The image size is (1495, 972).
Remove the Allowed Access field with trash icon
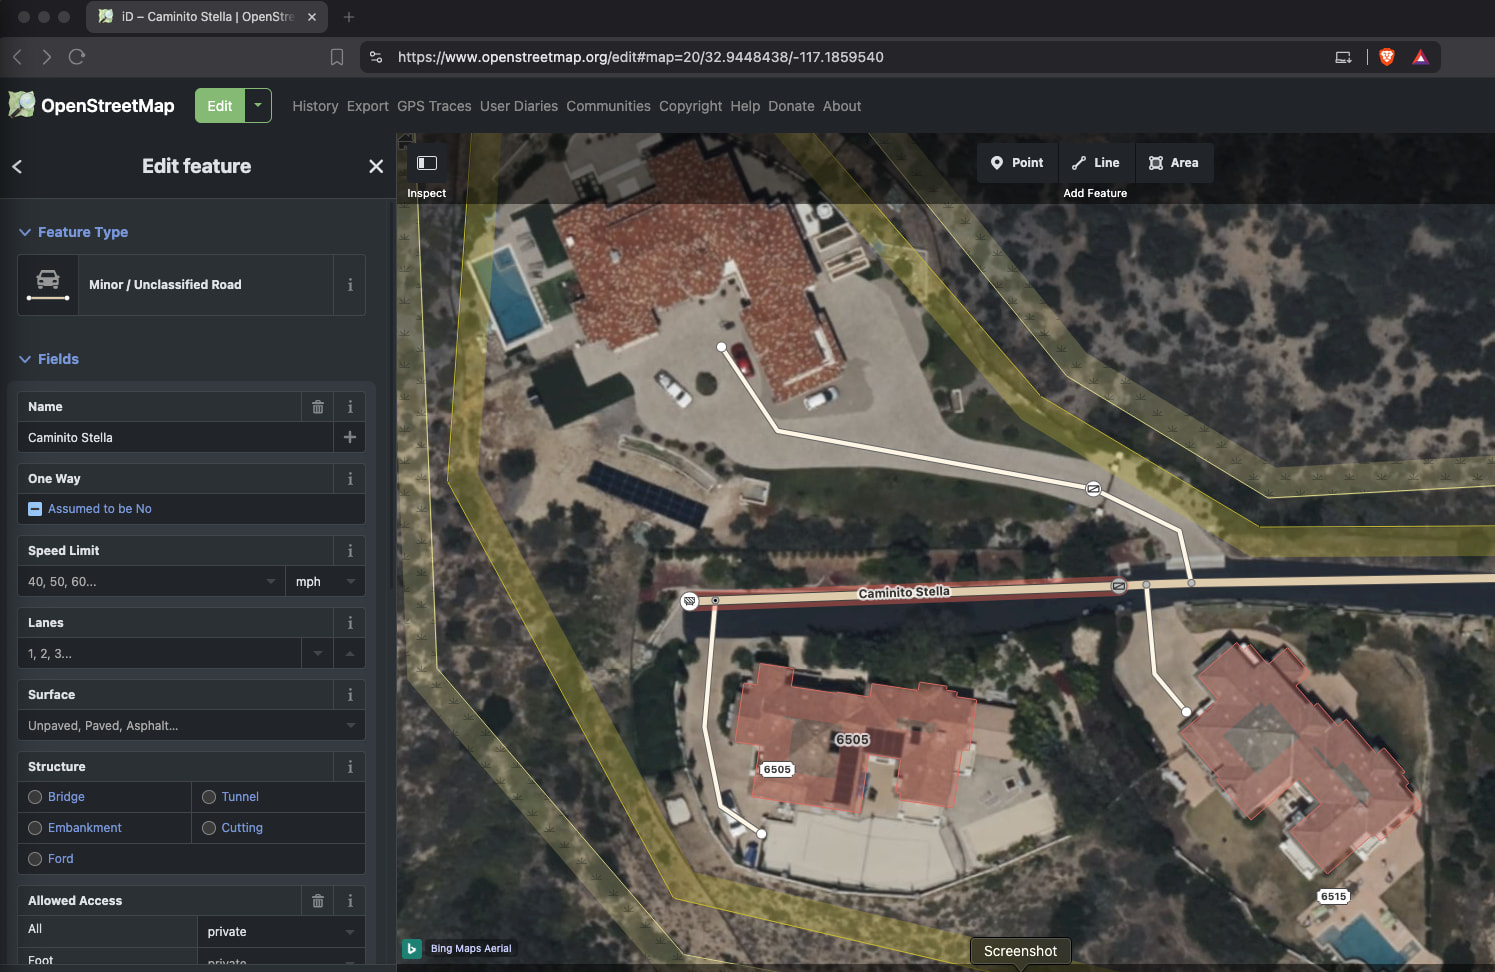click(318, 901)
